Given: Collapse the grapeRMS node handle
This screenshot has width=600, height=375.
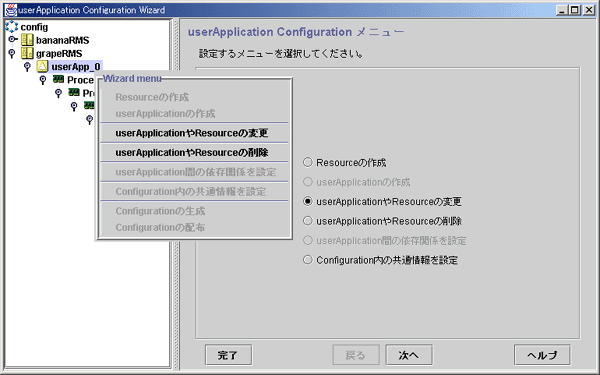Looking at the screenshot, I should coord(12,54).
